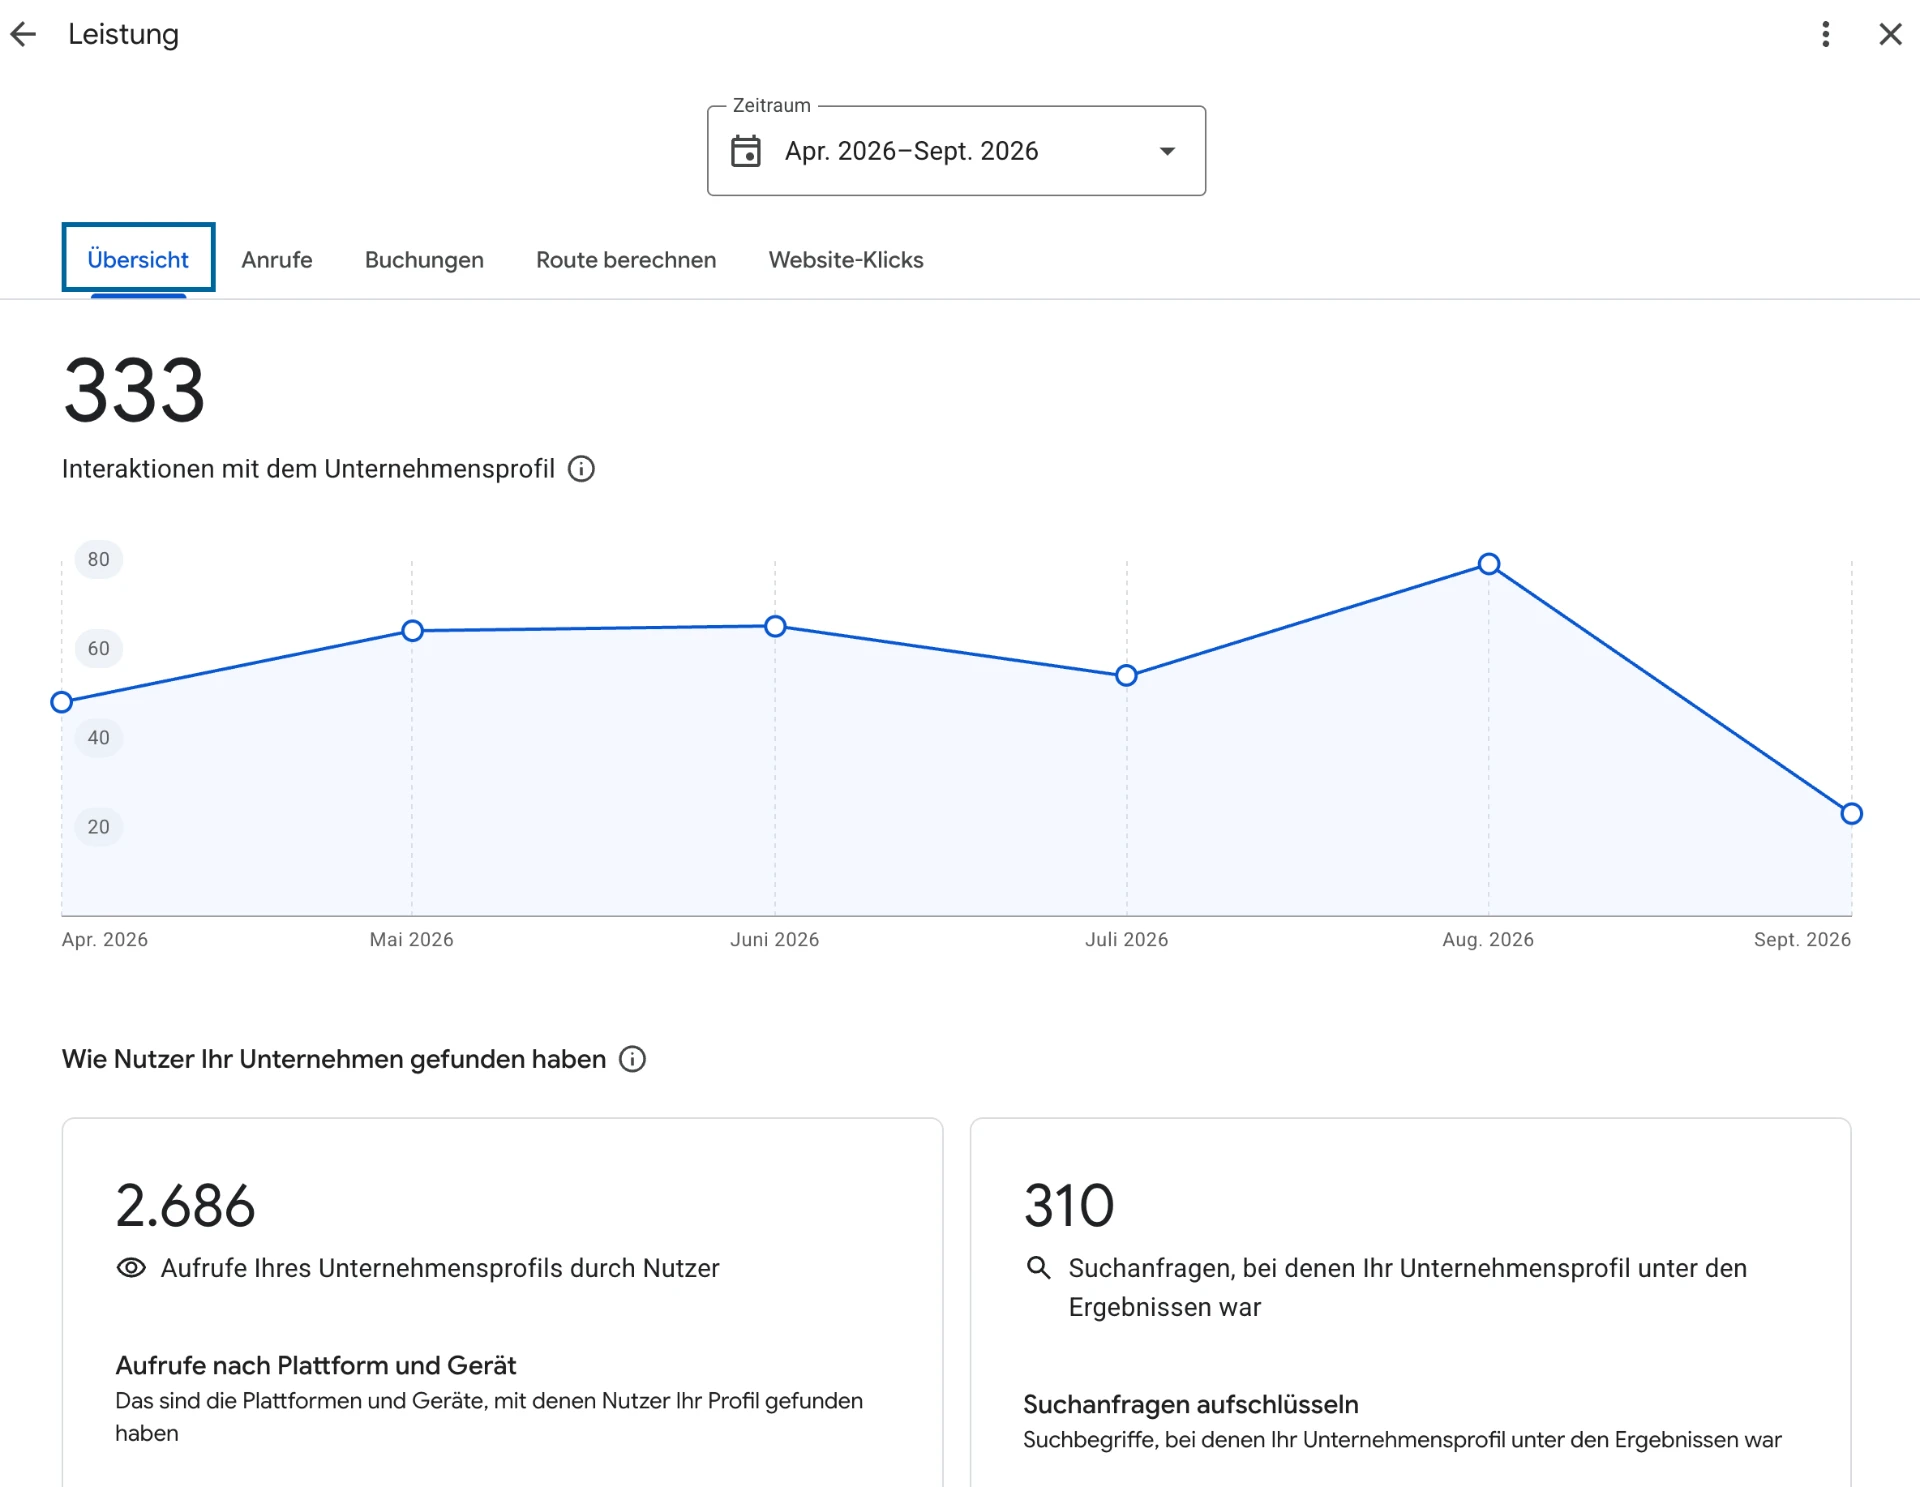
Task: Click the Leistung page title
Action: pos(123,35)
